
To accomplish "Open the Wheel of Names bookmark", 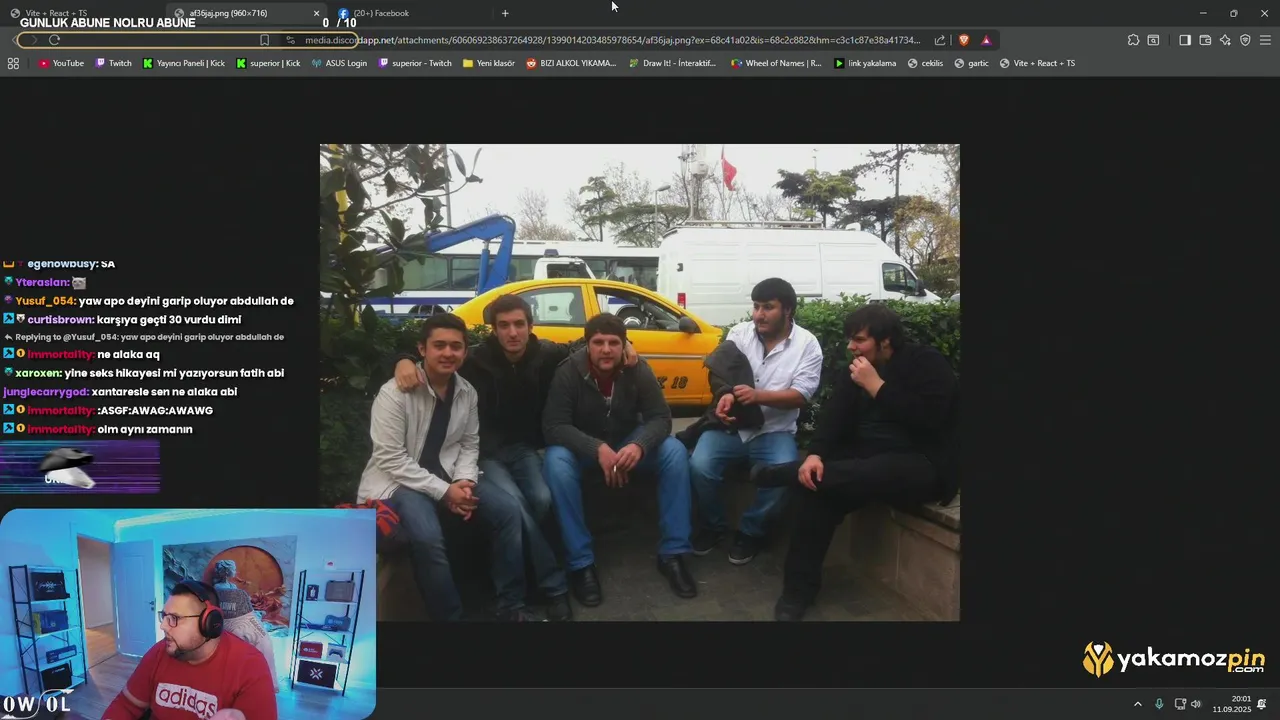I will click(776, 63).
